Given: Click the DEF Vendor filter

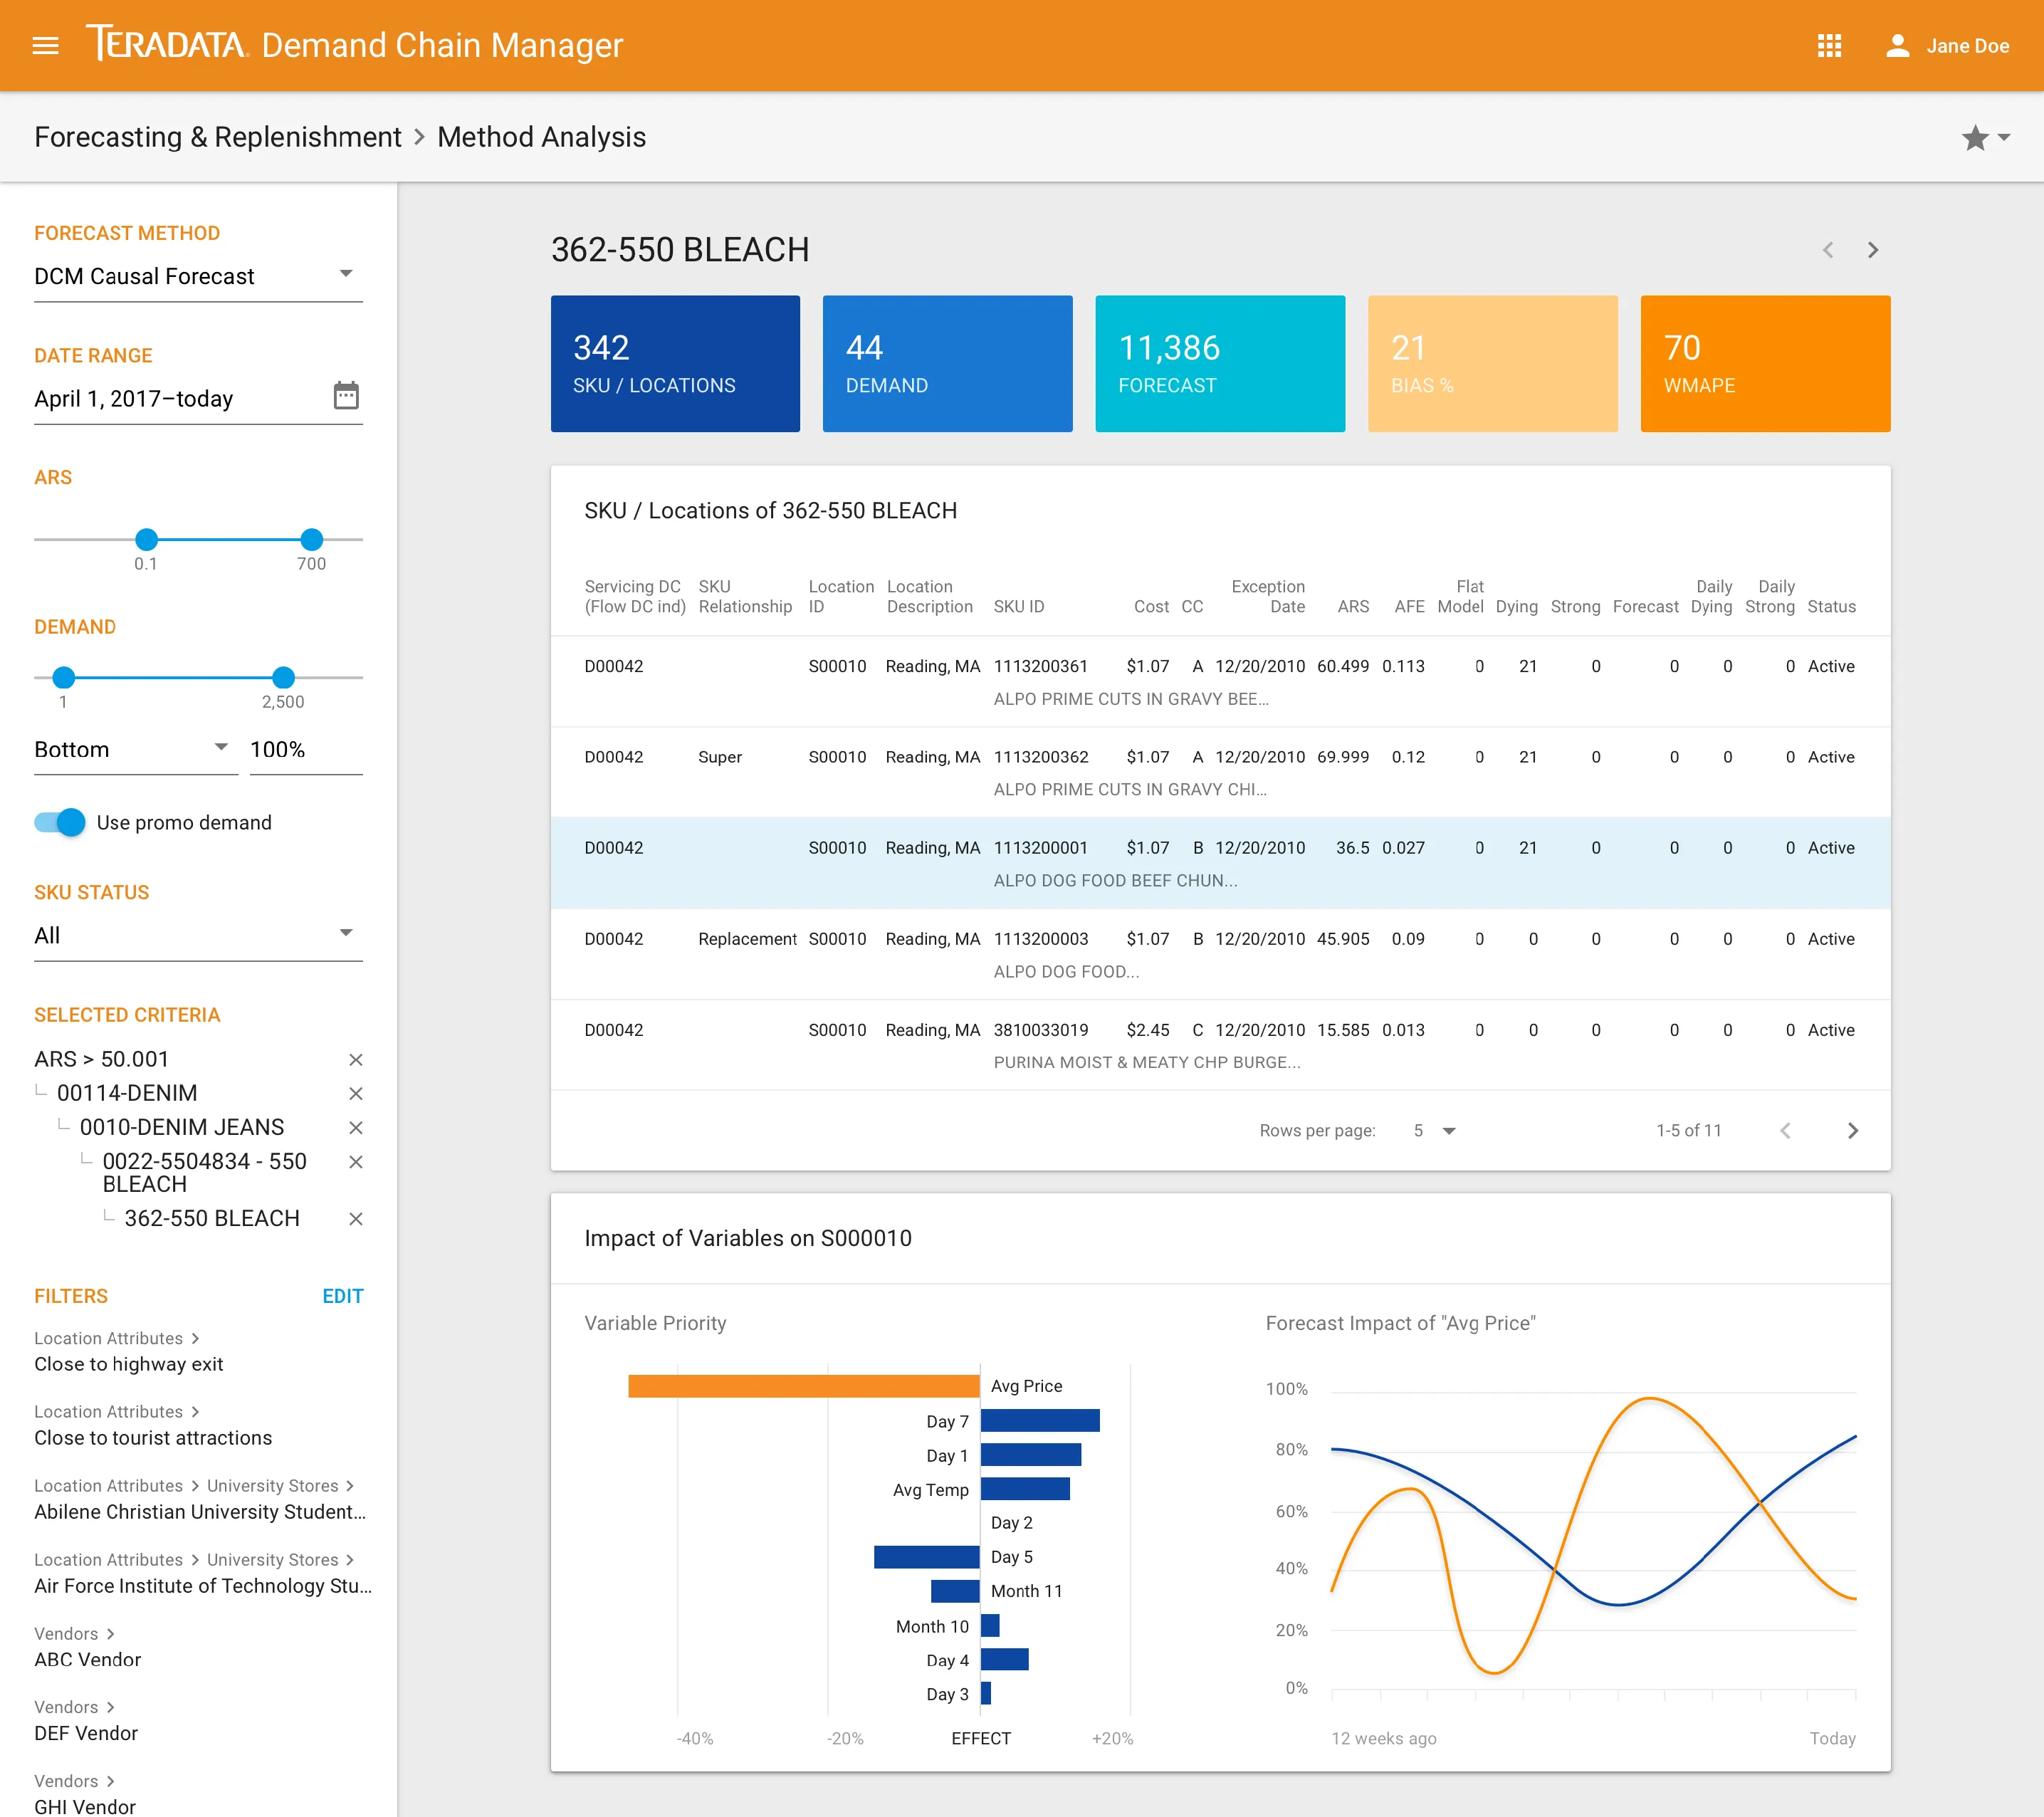Looking at the screenshot, I should 86,1734.
